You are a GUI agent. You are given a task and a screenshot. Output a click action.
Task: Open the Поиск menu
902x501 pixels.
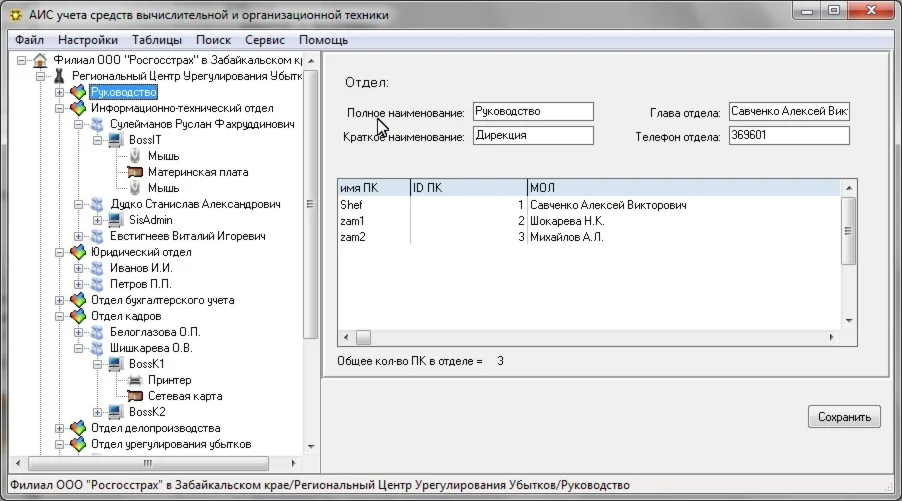coord(213,40)
